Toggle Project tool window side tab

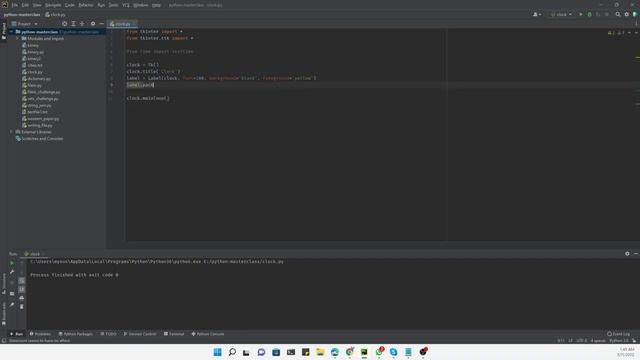pyautogui.click(x=4, y=31)
